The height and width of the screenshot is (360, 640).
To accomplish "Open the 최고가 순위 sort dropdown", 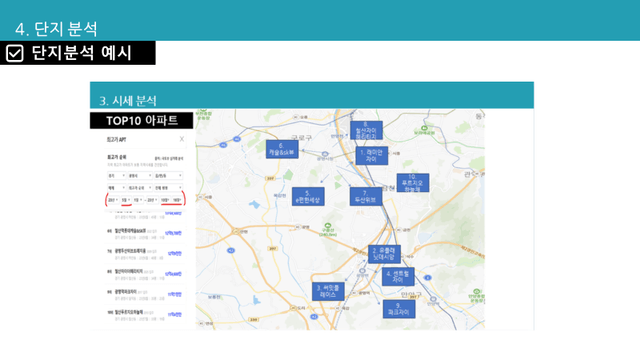I will coord(140,188).
